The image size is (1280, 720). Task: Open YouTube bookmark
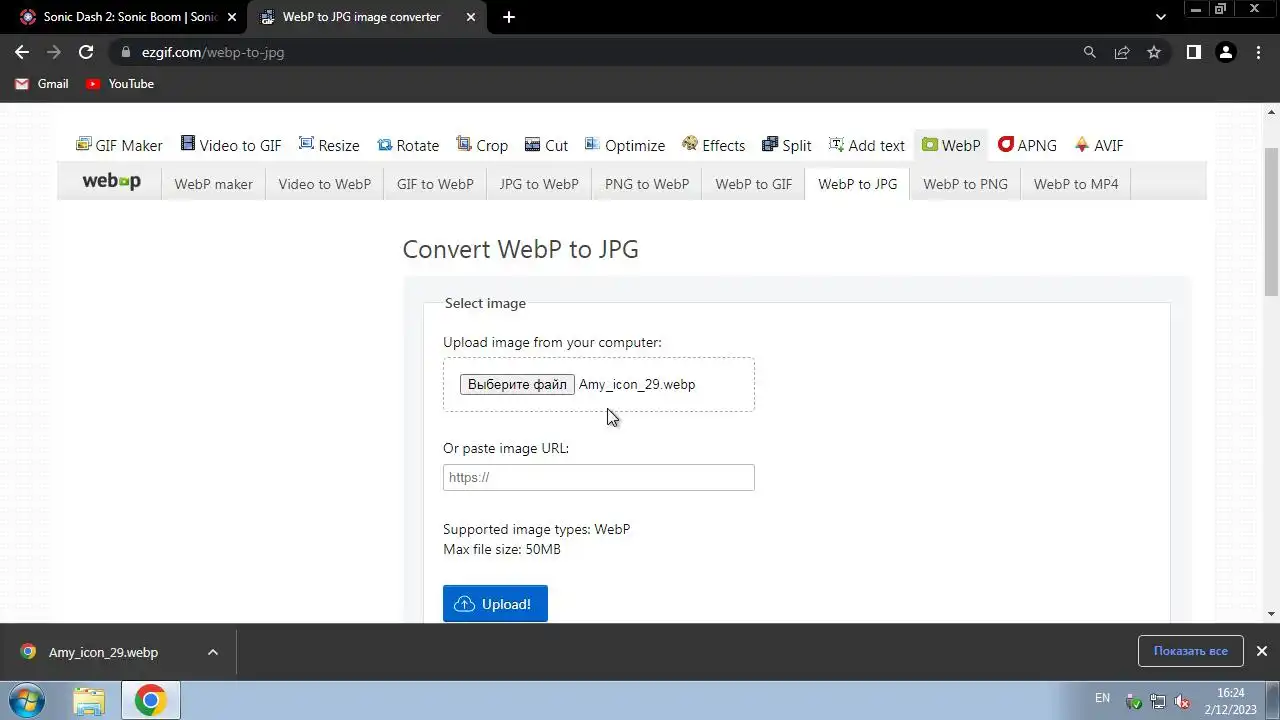[x=120, y=84]
